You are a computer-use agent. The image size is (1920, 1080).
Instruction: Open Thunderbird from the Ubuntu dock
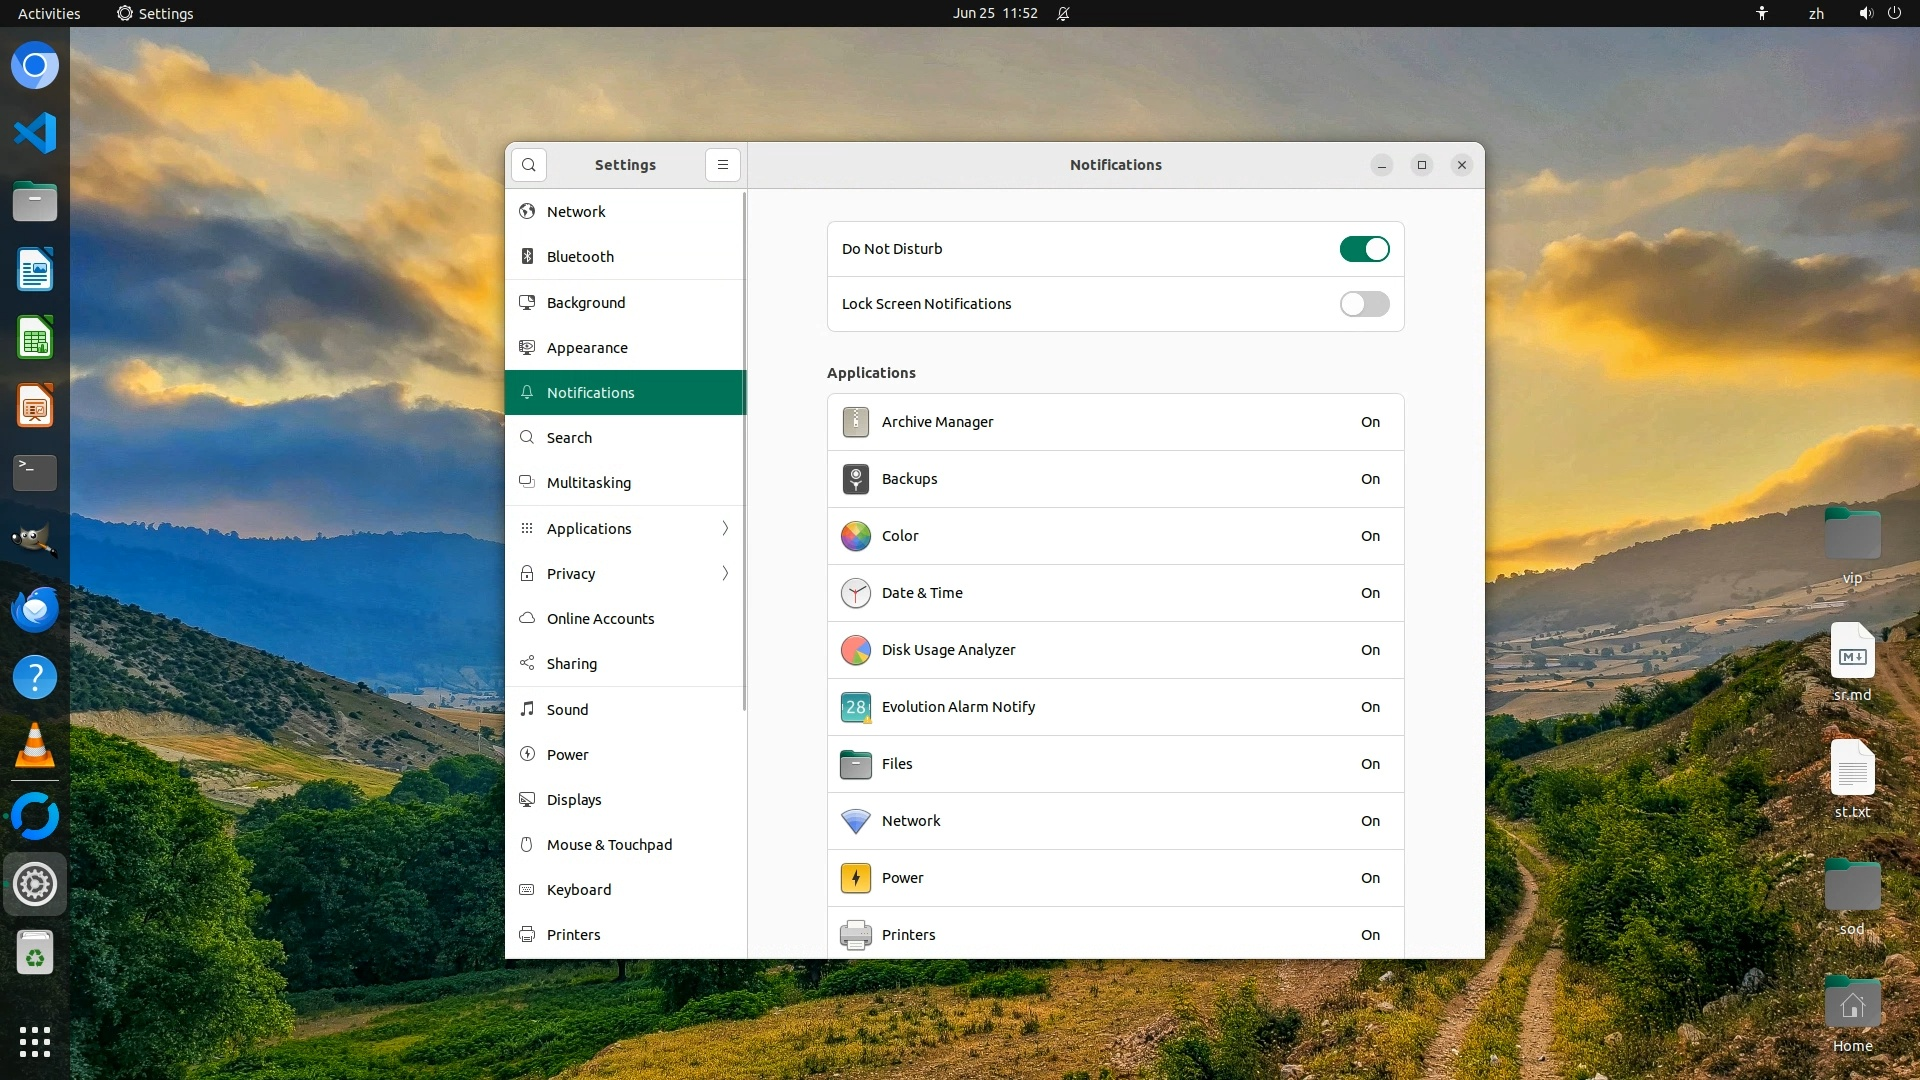pyautogui.click(x=35, y=610)
